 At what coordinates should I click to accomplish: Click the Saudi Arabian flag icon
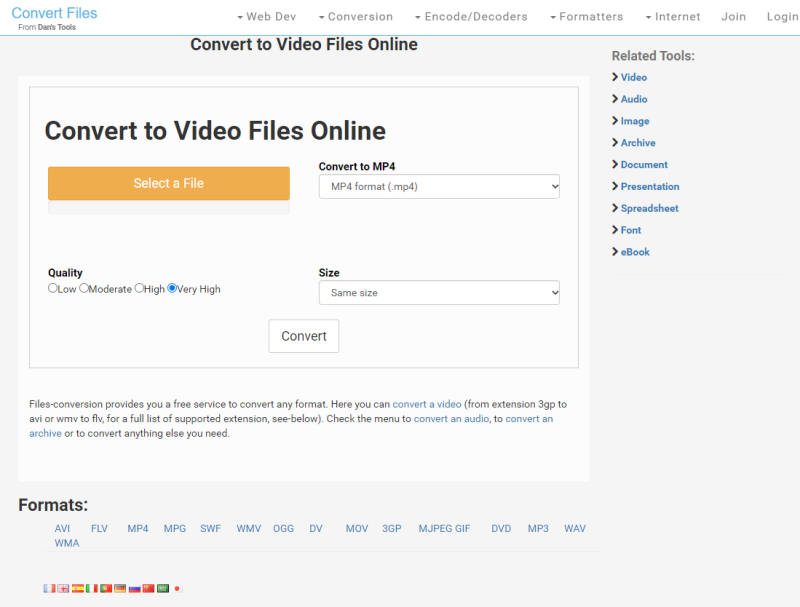pyautogui.click(x=163, y=588)
